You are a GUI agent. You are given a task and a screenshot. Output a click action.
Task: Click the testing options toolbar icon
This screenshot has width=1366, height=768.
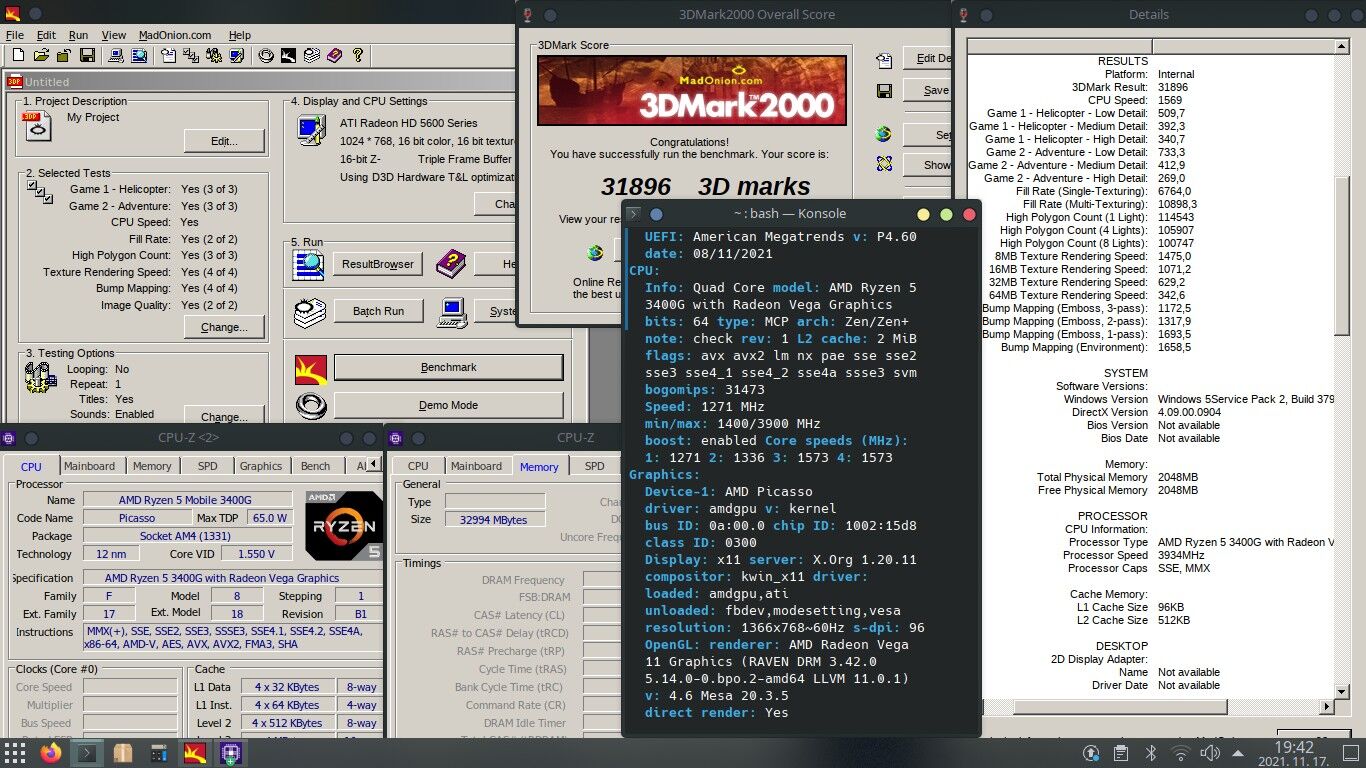coord(214,56)
